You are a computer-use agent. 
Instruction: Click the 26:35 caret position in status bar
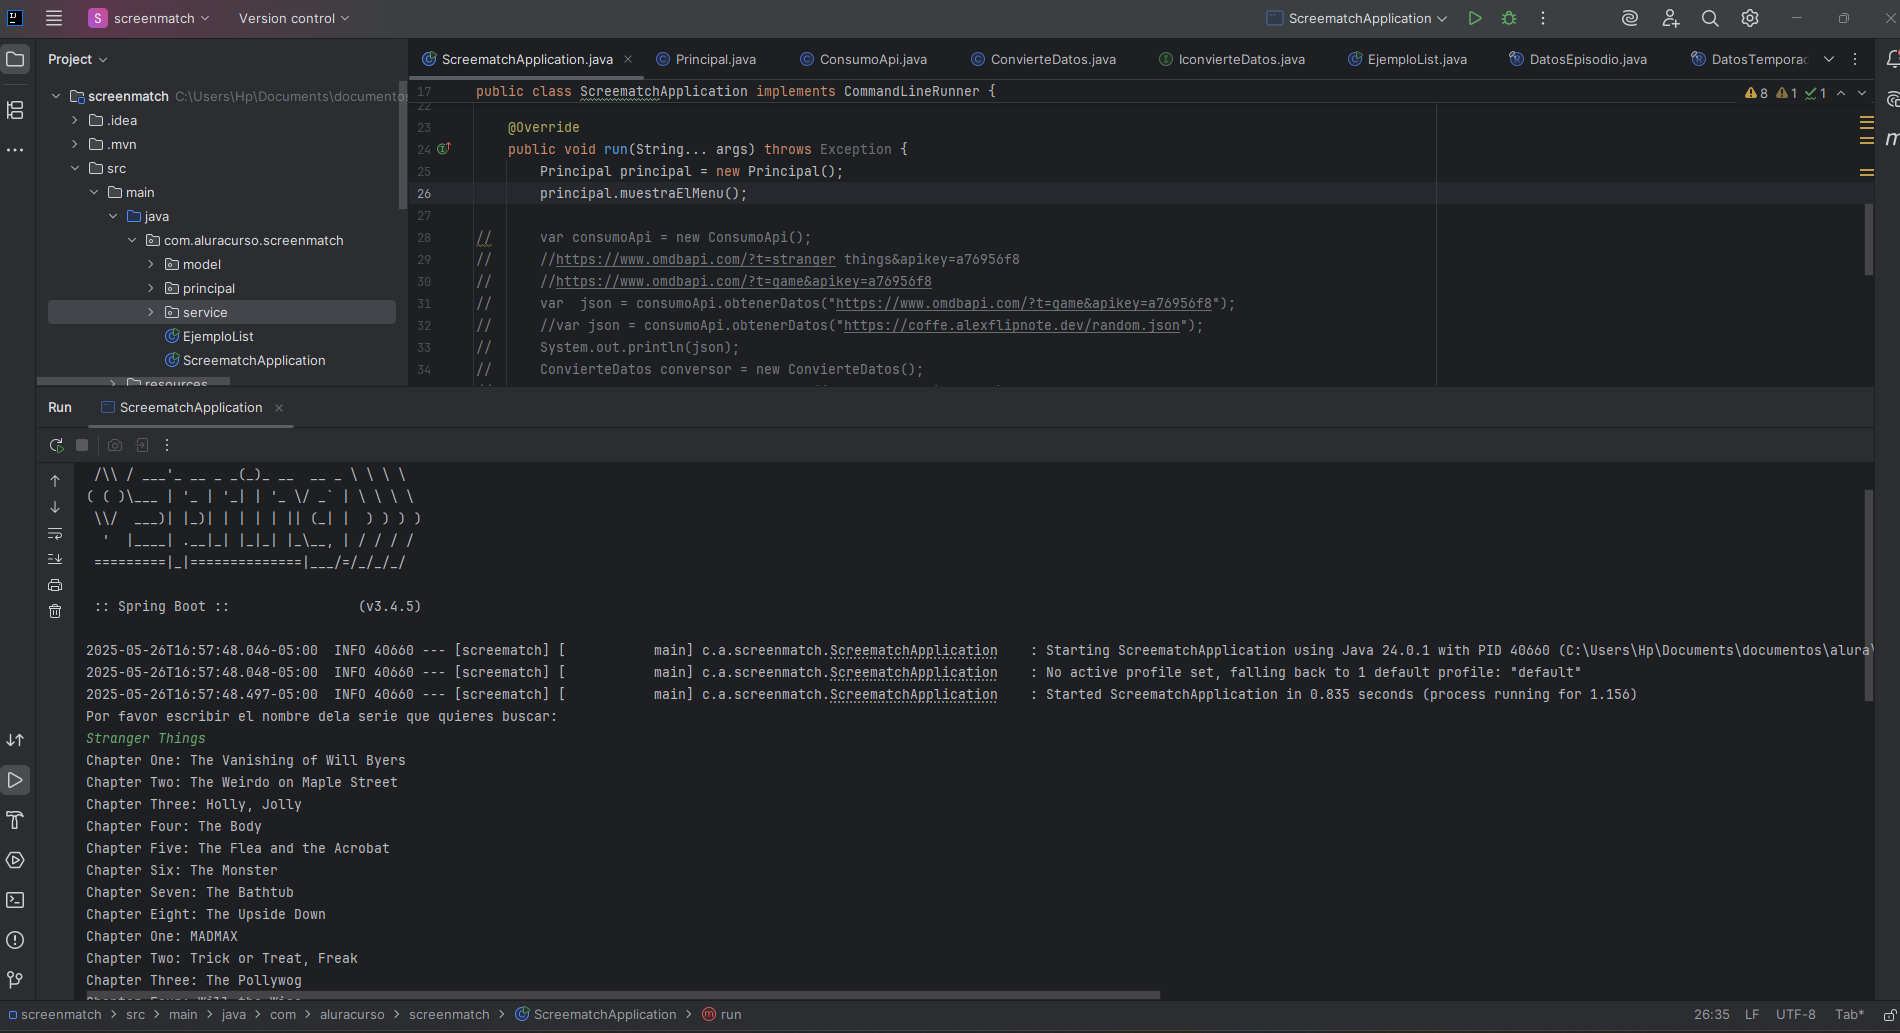pyautogui.click(x=1712, y=1014)
